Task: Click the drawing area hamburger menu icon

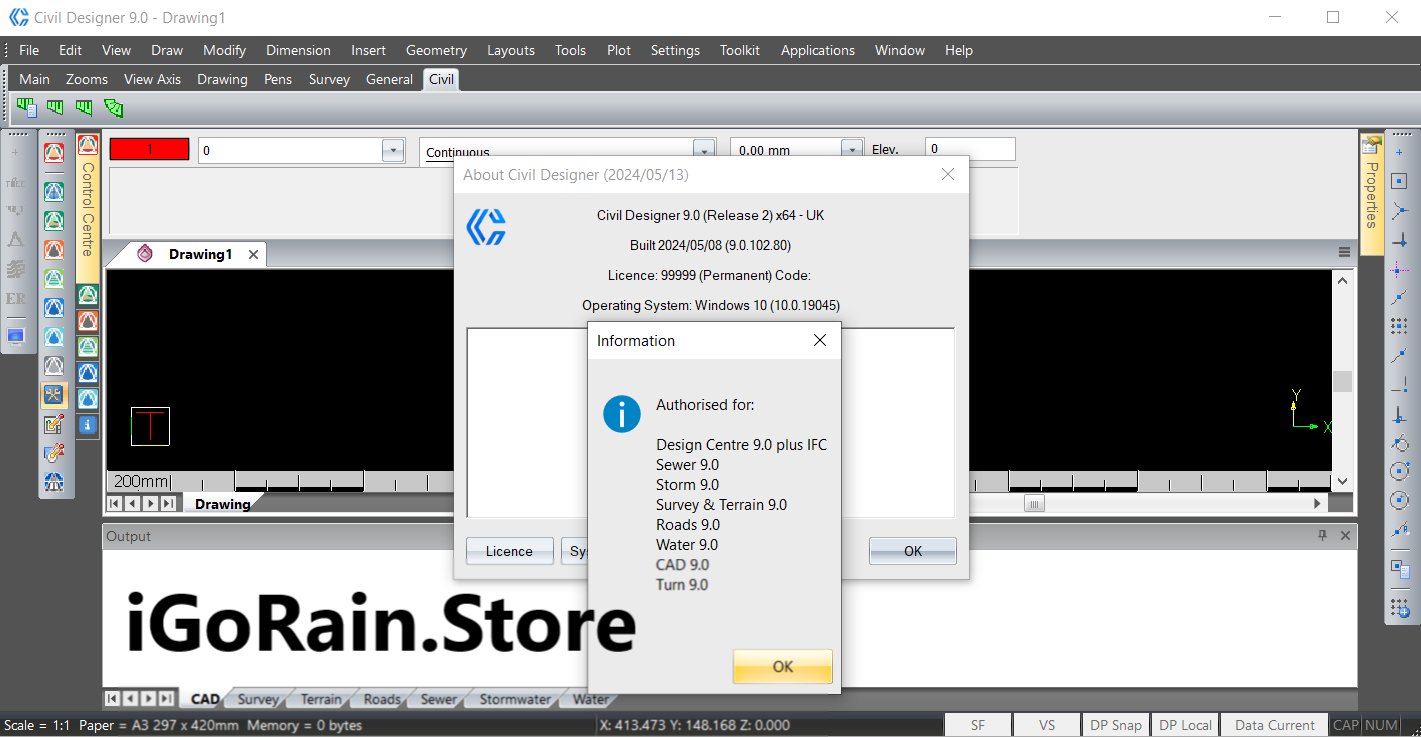Action: coord(1345,252)
